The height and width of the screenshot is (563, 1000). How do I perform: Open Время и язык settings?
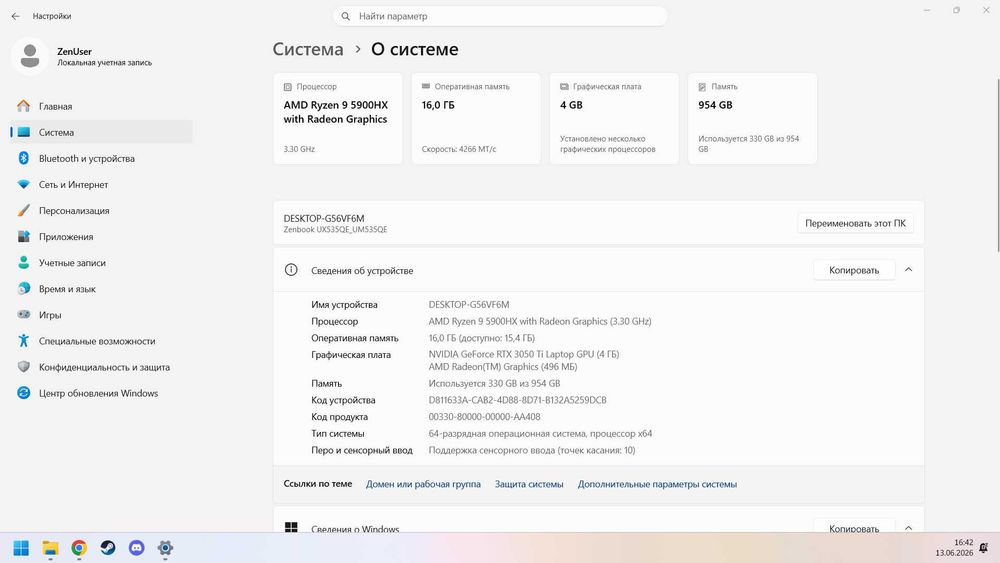click(x=101, y=289)
